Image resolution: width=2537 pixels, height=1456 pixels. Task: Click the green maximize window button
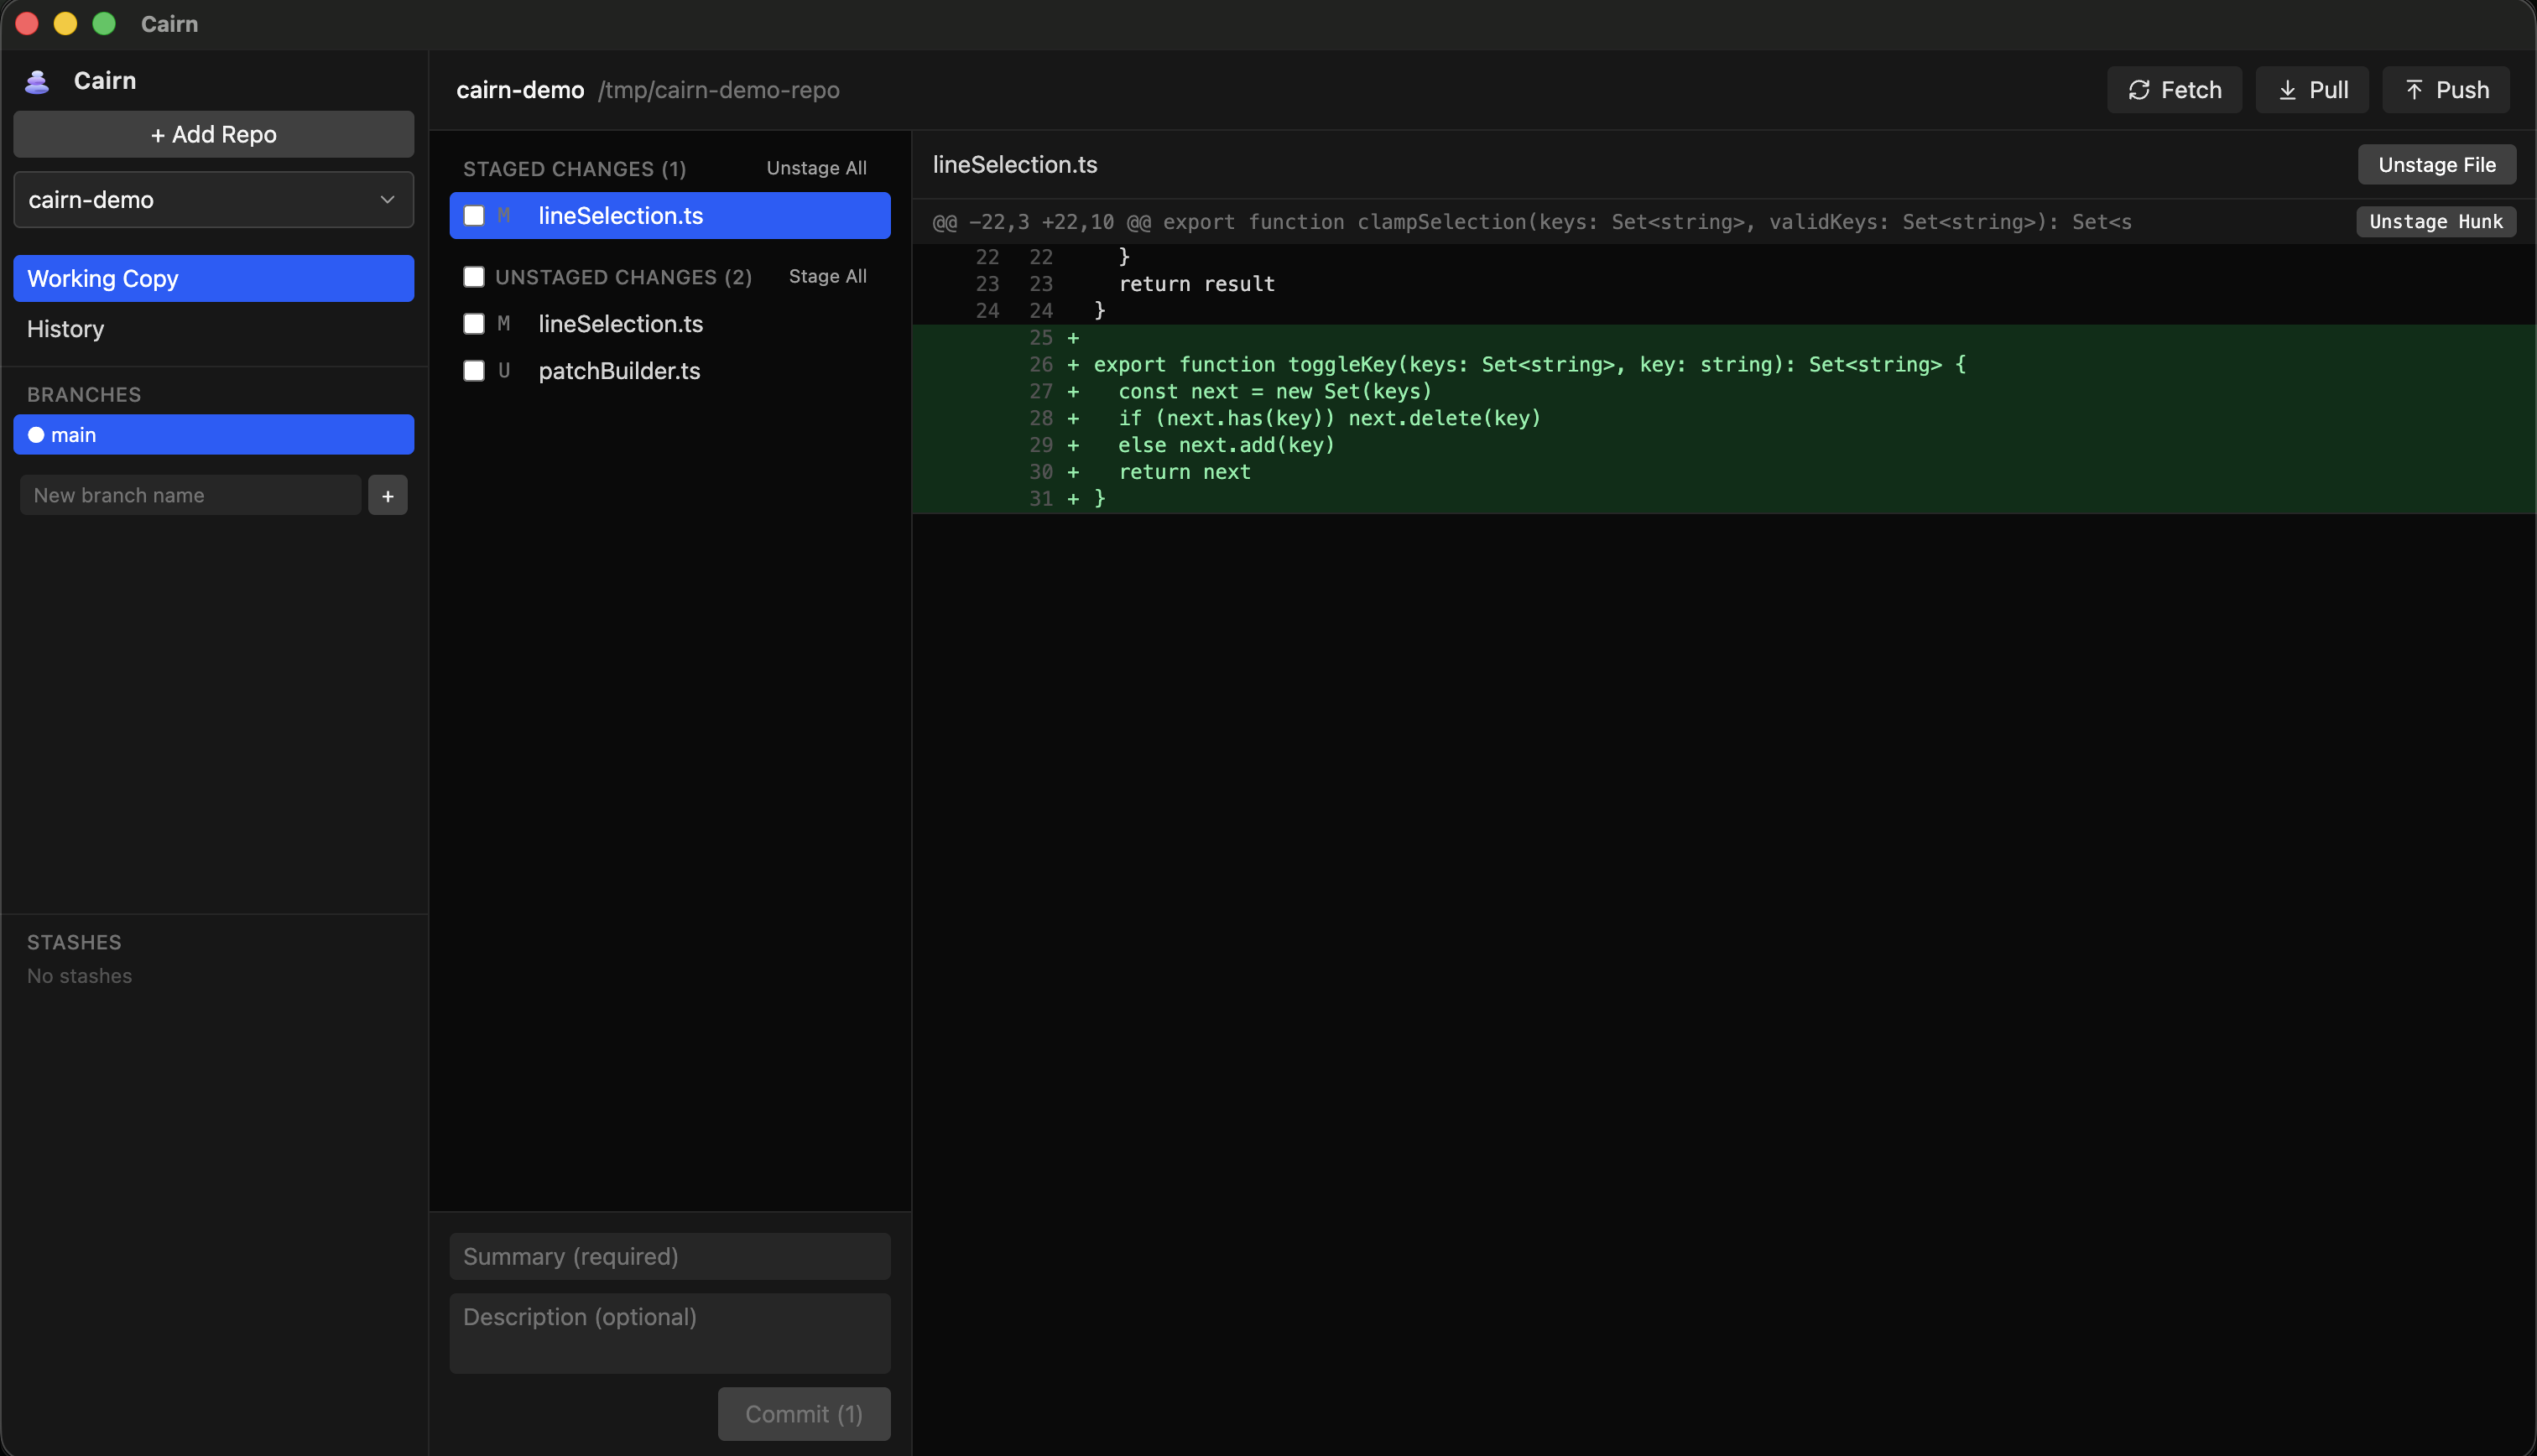click(x=104, y=24)
